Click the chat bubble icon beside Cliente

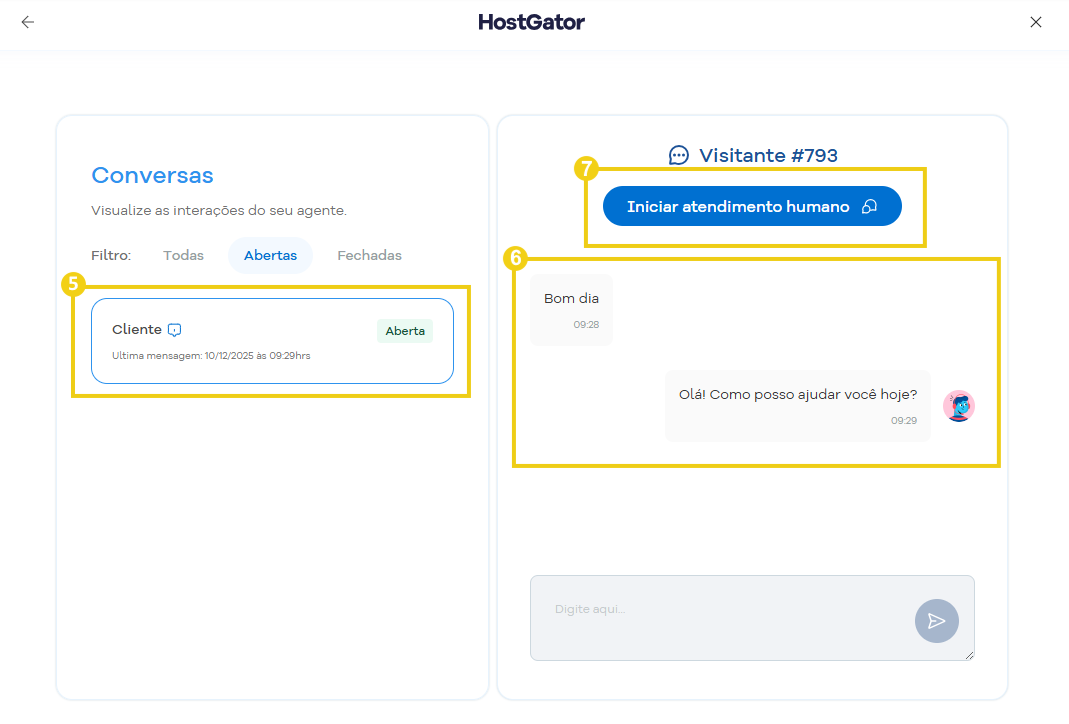pos(175,330)
